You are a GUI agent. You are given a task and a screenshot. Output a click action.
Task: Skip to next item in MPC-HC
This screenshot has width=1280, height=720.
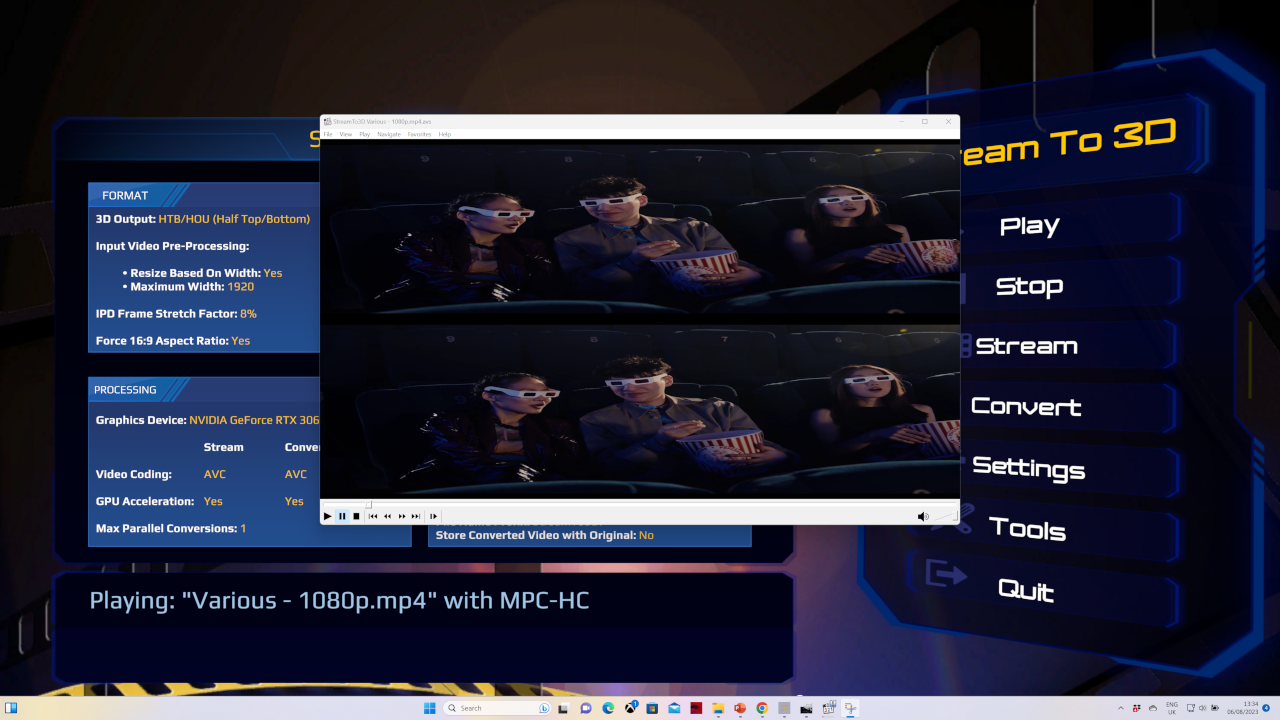[x=415, y=516]
